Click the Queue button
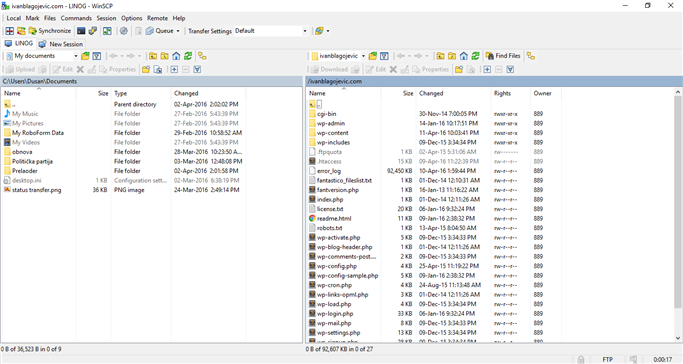Viewport: 683px width, 364px height. [160, 31]
